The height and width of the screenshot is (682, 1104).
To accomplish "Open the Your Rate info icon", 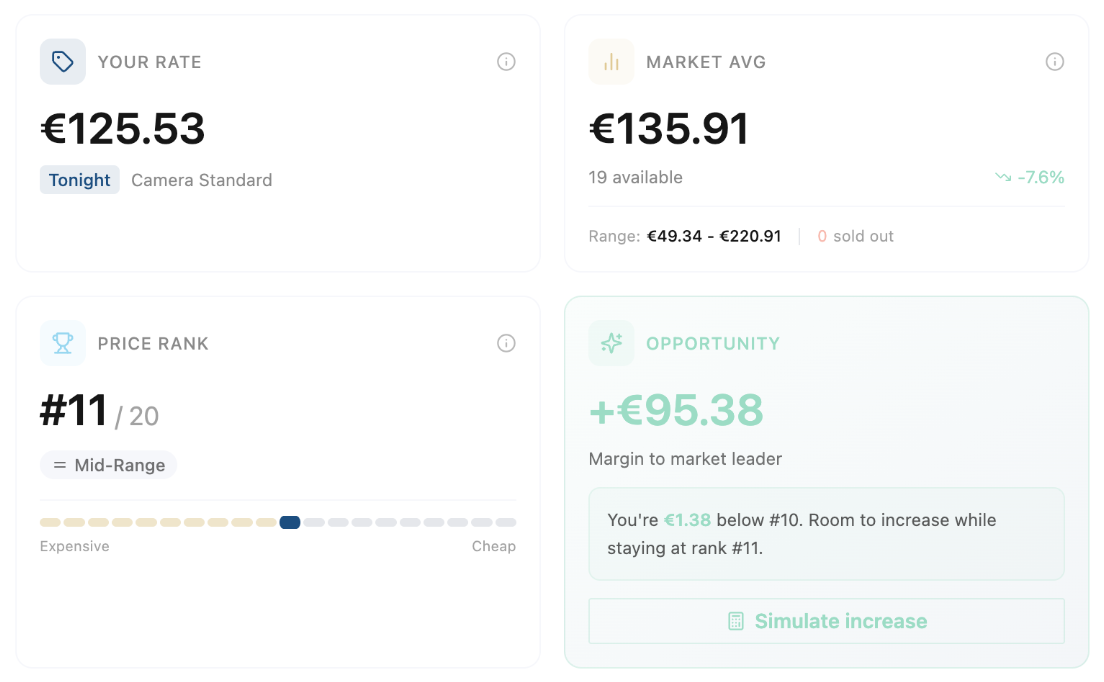I will tap(506, 62).
